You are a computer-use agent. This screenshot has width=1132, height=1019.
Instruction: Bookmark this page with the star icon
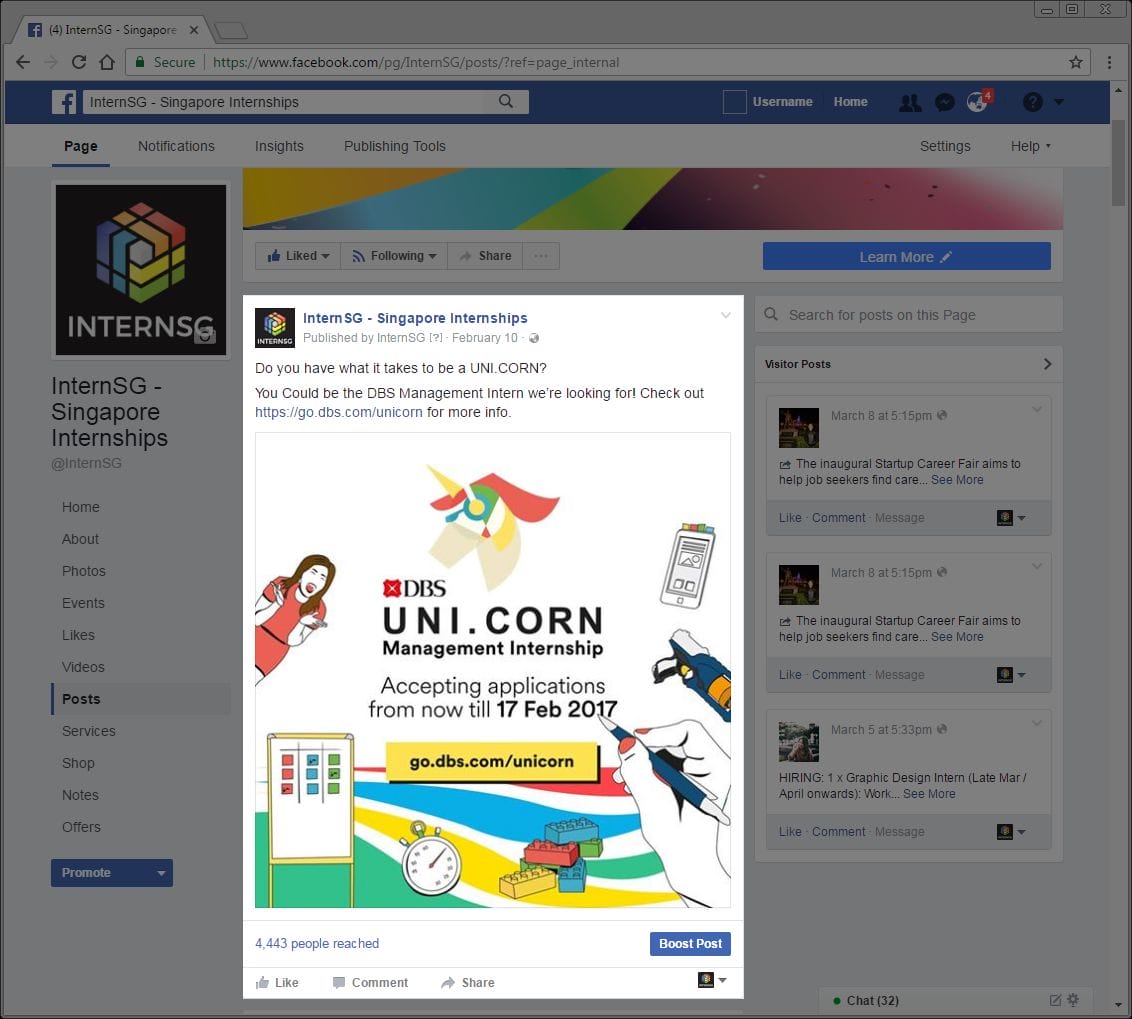point(1076,62)
